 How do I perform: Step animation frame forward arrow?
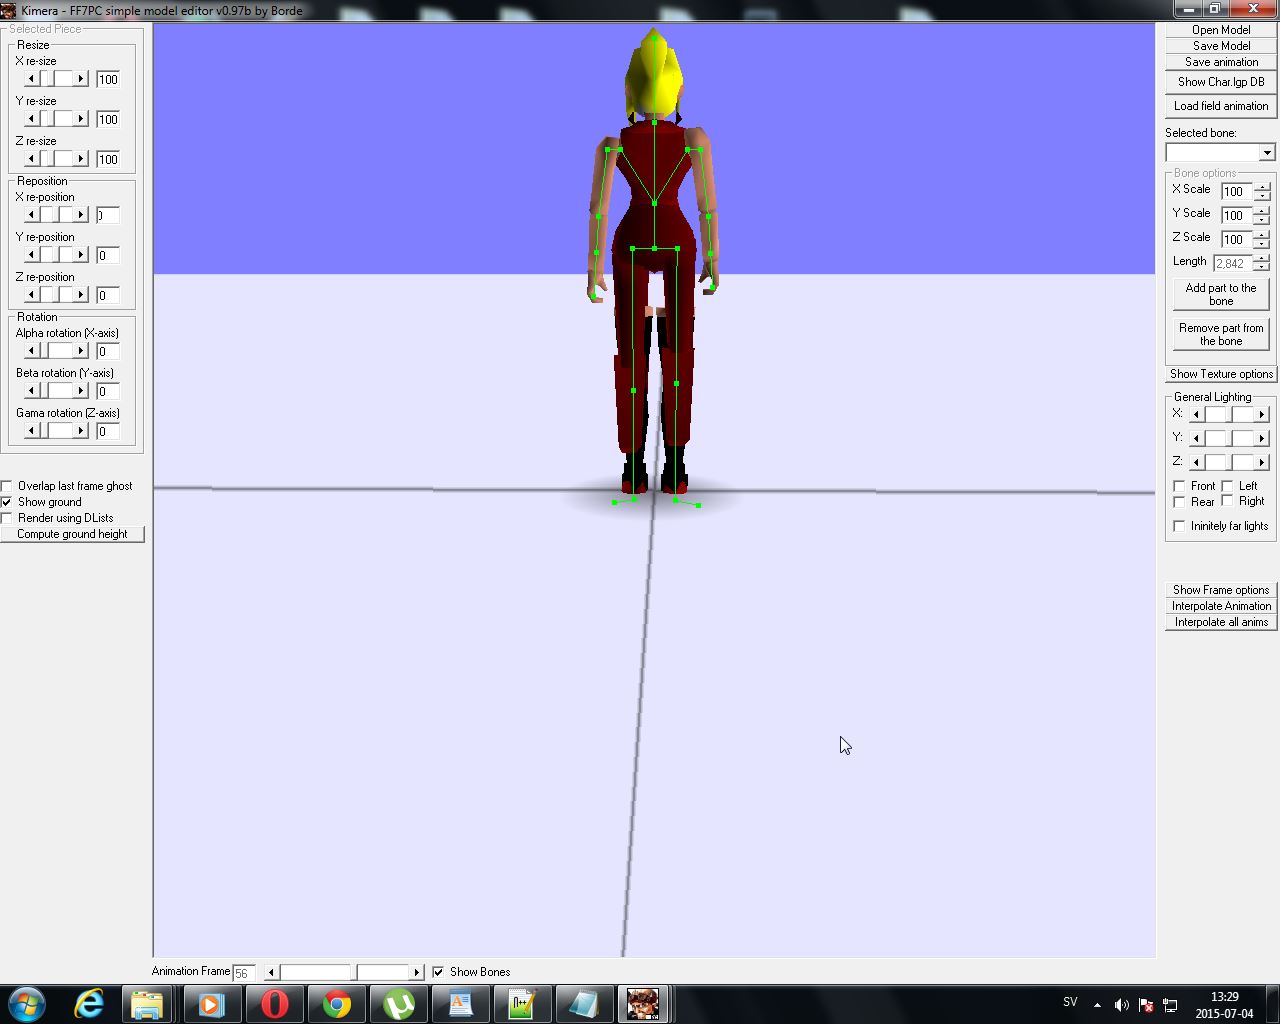417,972
